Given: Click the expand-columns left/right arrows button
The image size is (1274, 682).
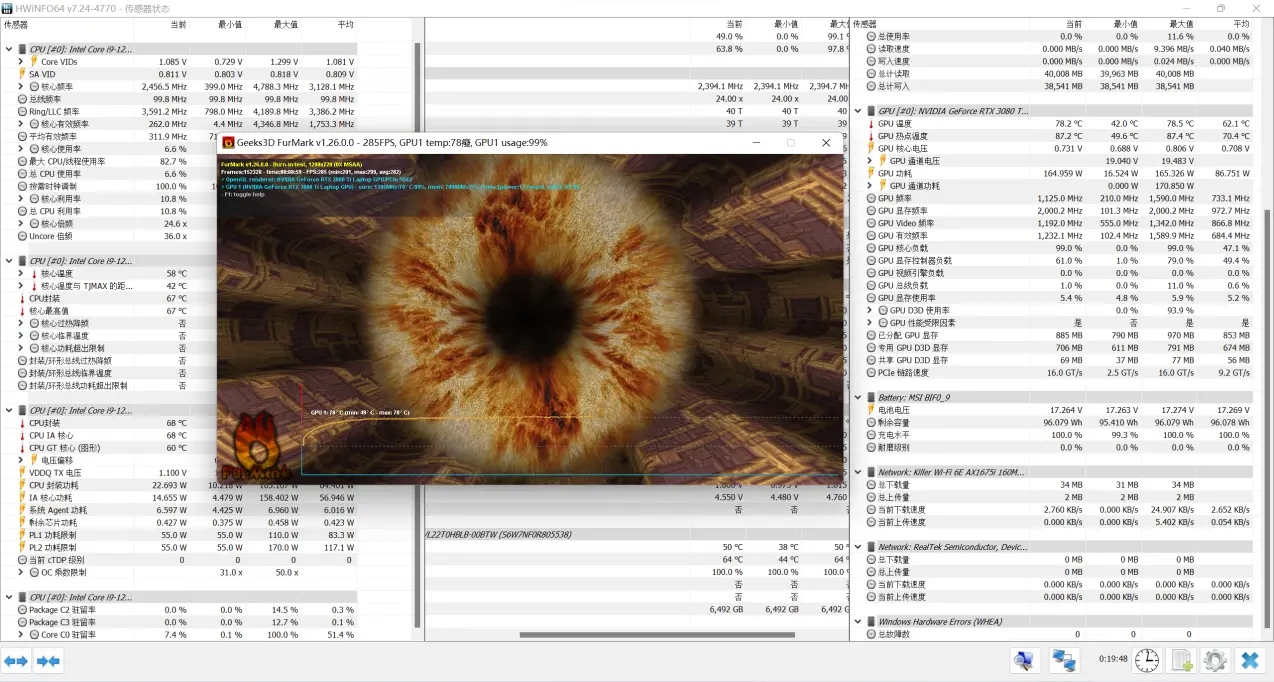Looking at the screenshot, I should [x=16, y=661].
